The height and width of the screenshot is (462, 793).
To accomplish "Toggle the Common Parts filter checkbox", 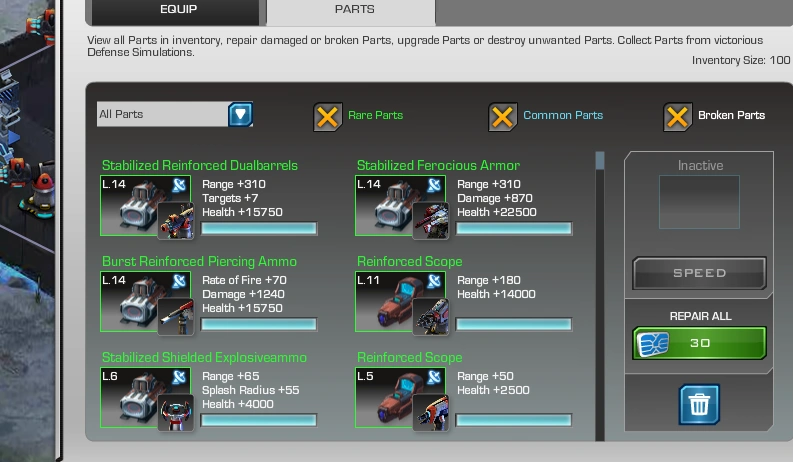I will pyautogui.click(x=502, y=117).
